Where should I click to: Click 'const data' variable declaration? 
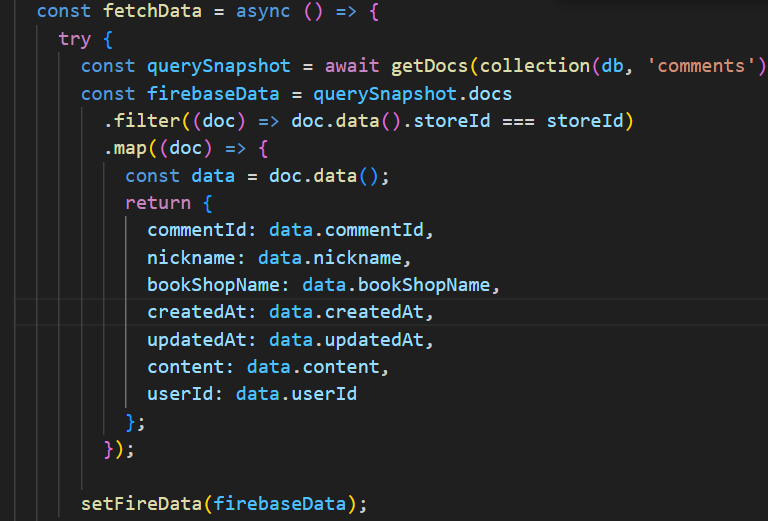click(x=180, y=176)
